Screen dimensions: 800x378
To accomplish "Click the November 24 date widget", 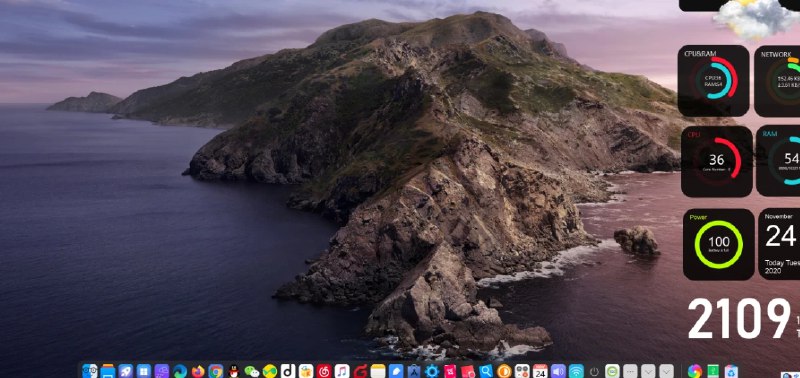I will click(x=779, y=244).
